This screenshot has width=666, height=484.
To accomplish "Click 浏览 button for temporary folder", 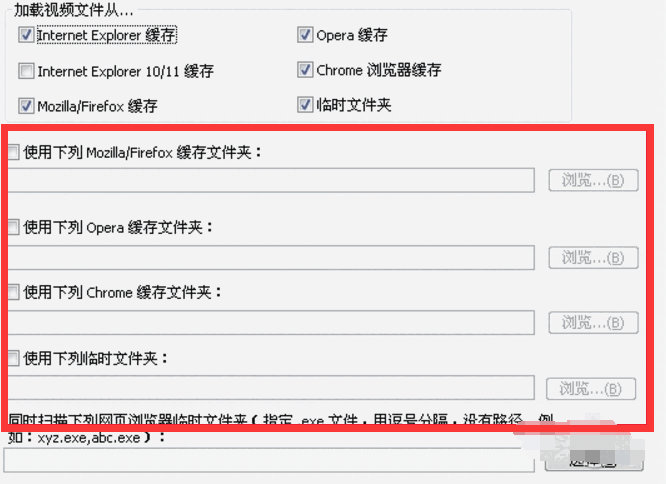I will click(591, 389).
